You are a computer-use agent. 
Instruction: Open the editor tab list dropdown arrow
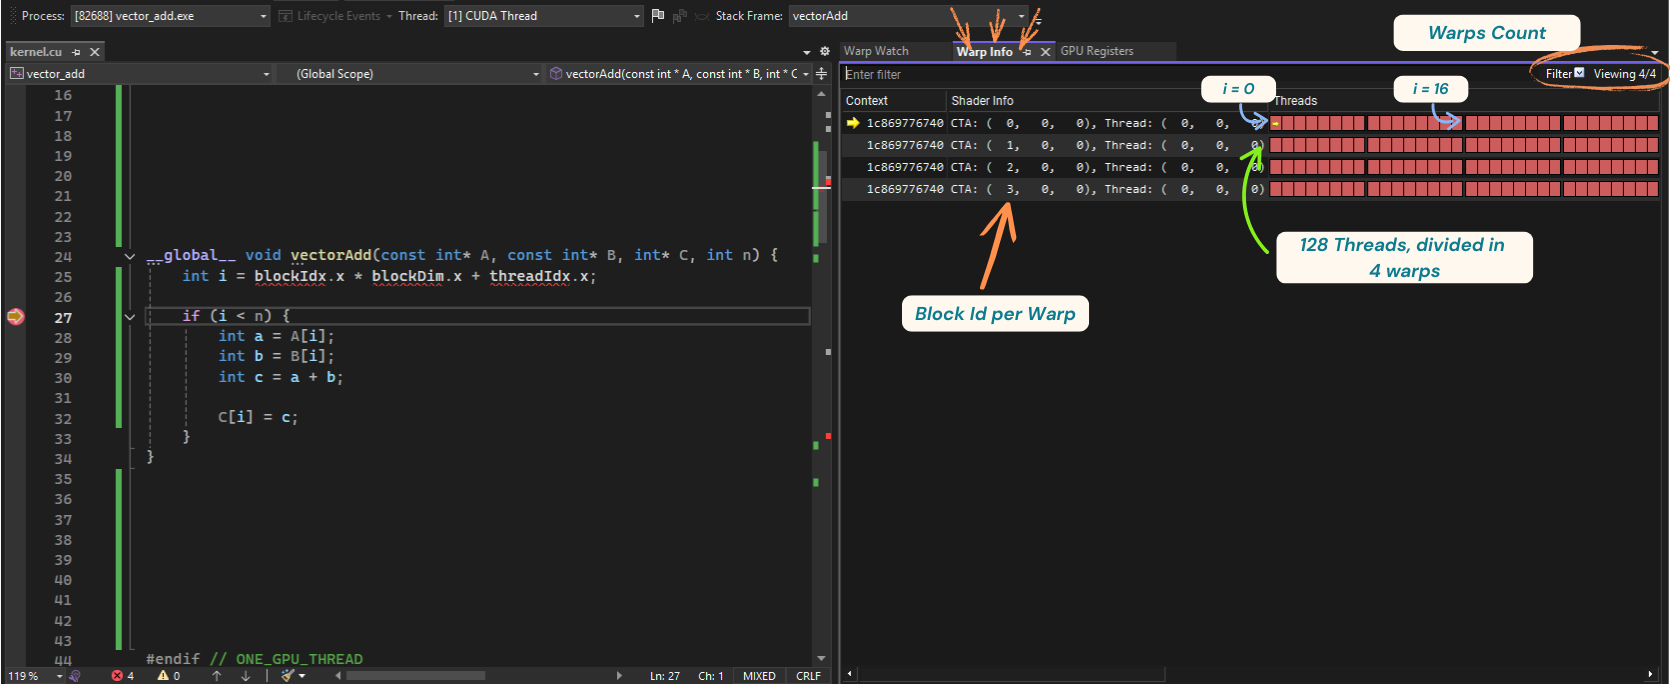click(x=807, y=52)
